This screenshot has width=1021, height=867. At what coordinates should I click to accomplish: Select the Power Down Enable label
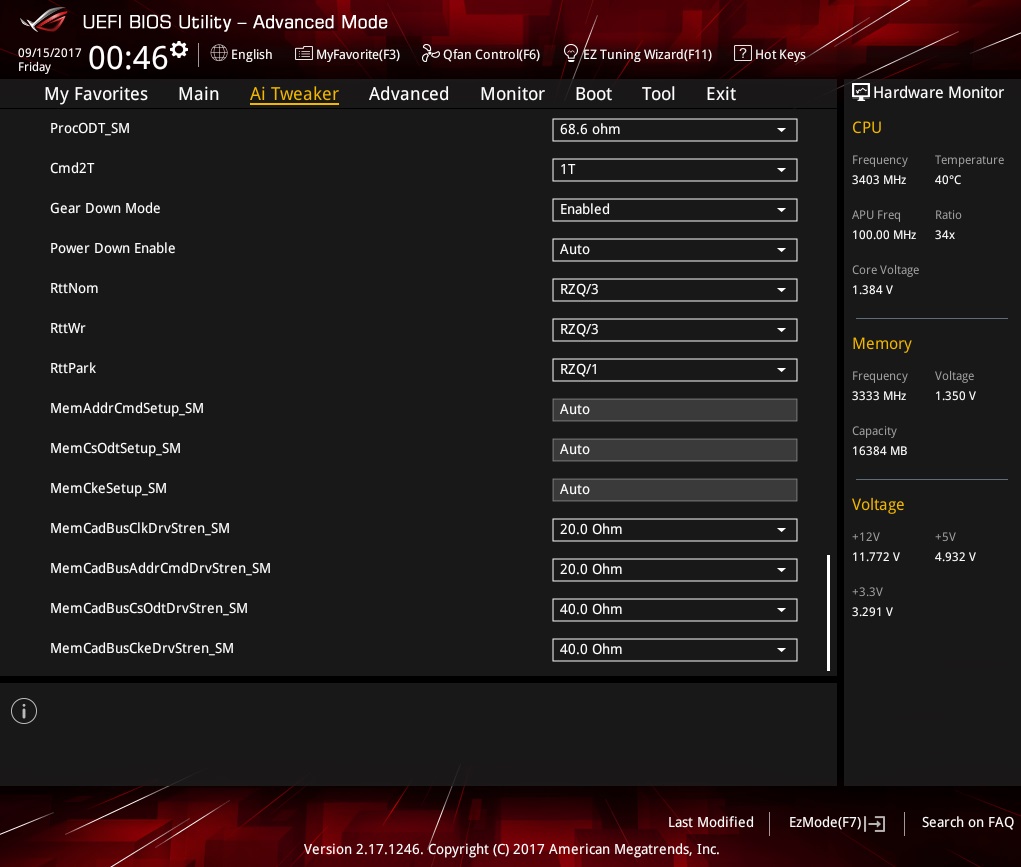click(x=113, y=248)
